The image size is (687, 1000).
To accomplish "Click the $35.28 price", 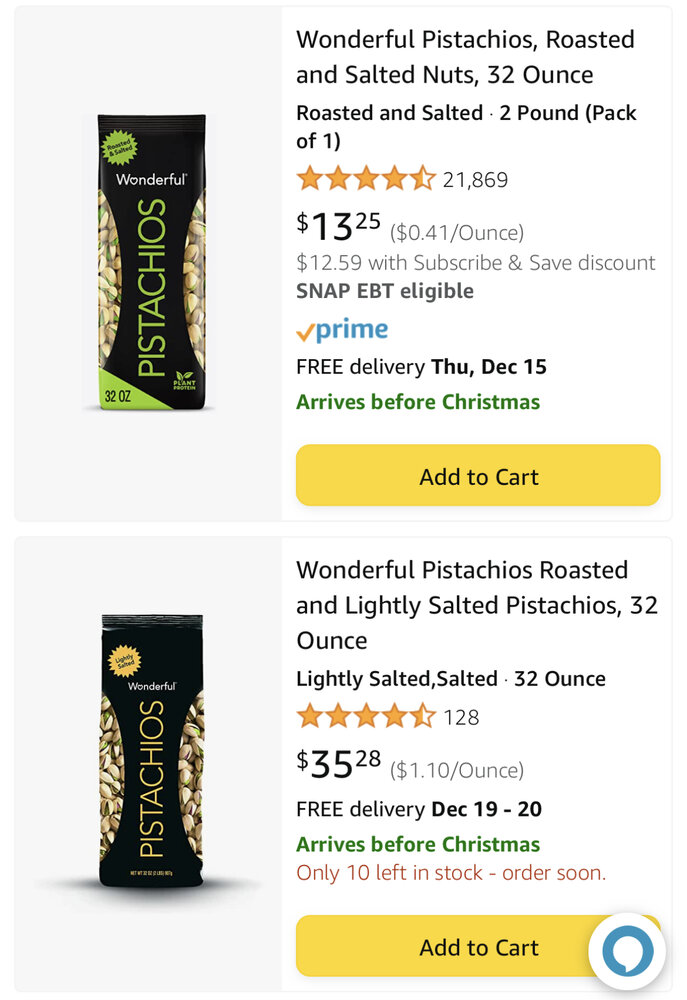I will [x=338, y=764].
